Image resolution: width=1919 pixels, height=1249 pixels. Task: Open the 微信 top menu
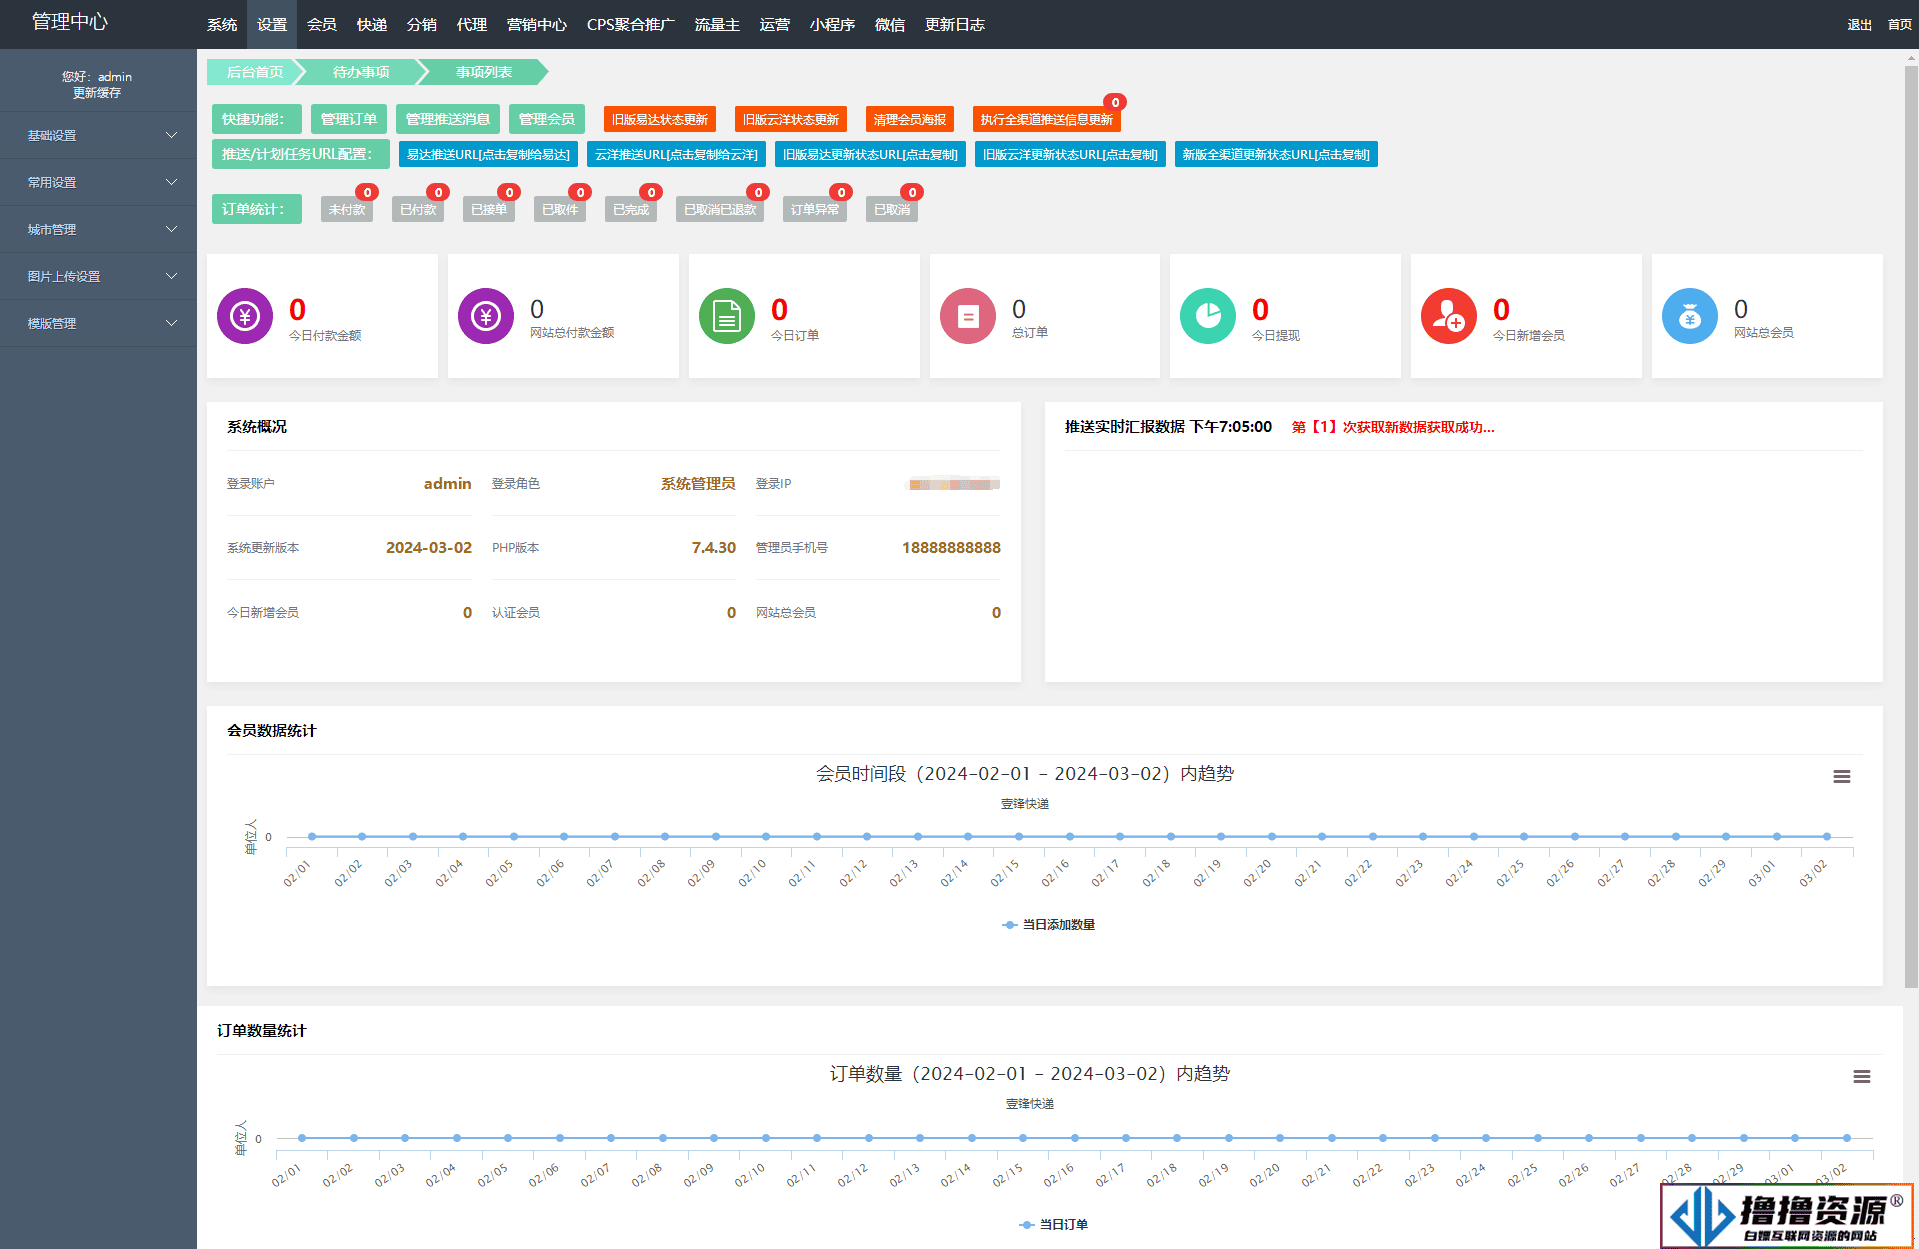point(890,24)
